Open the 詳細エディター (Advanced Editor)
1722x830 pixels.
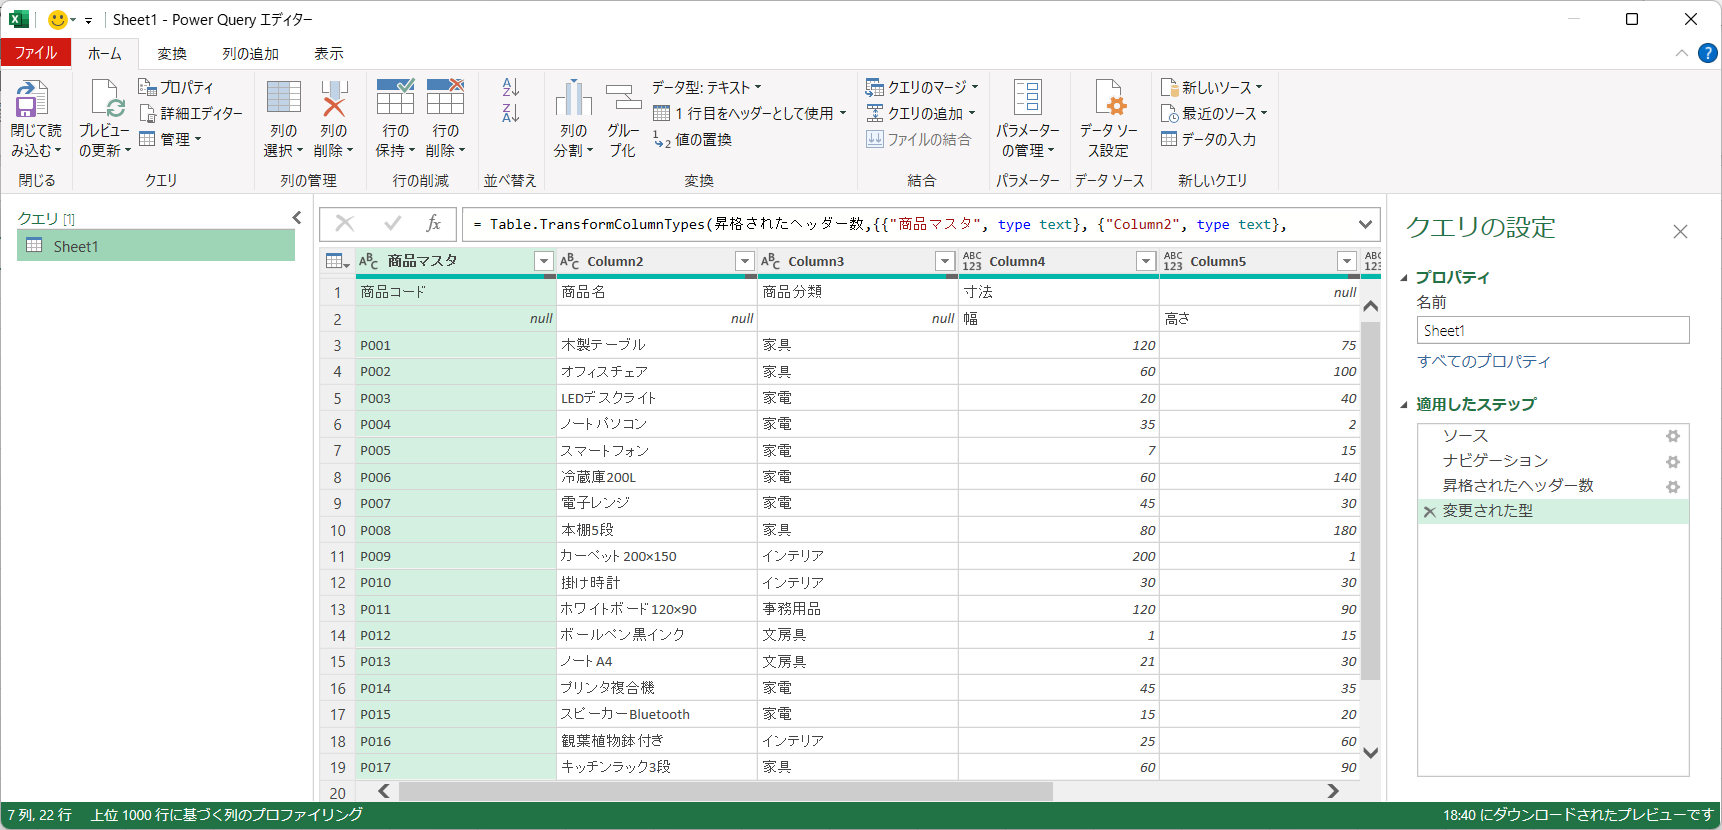click(x=192, y=113)
